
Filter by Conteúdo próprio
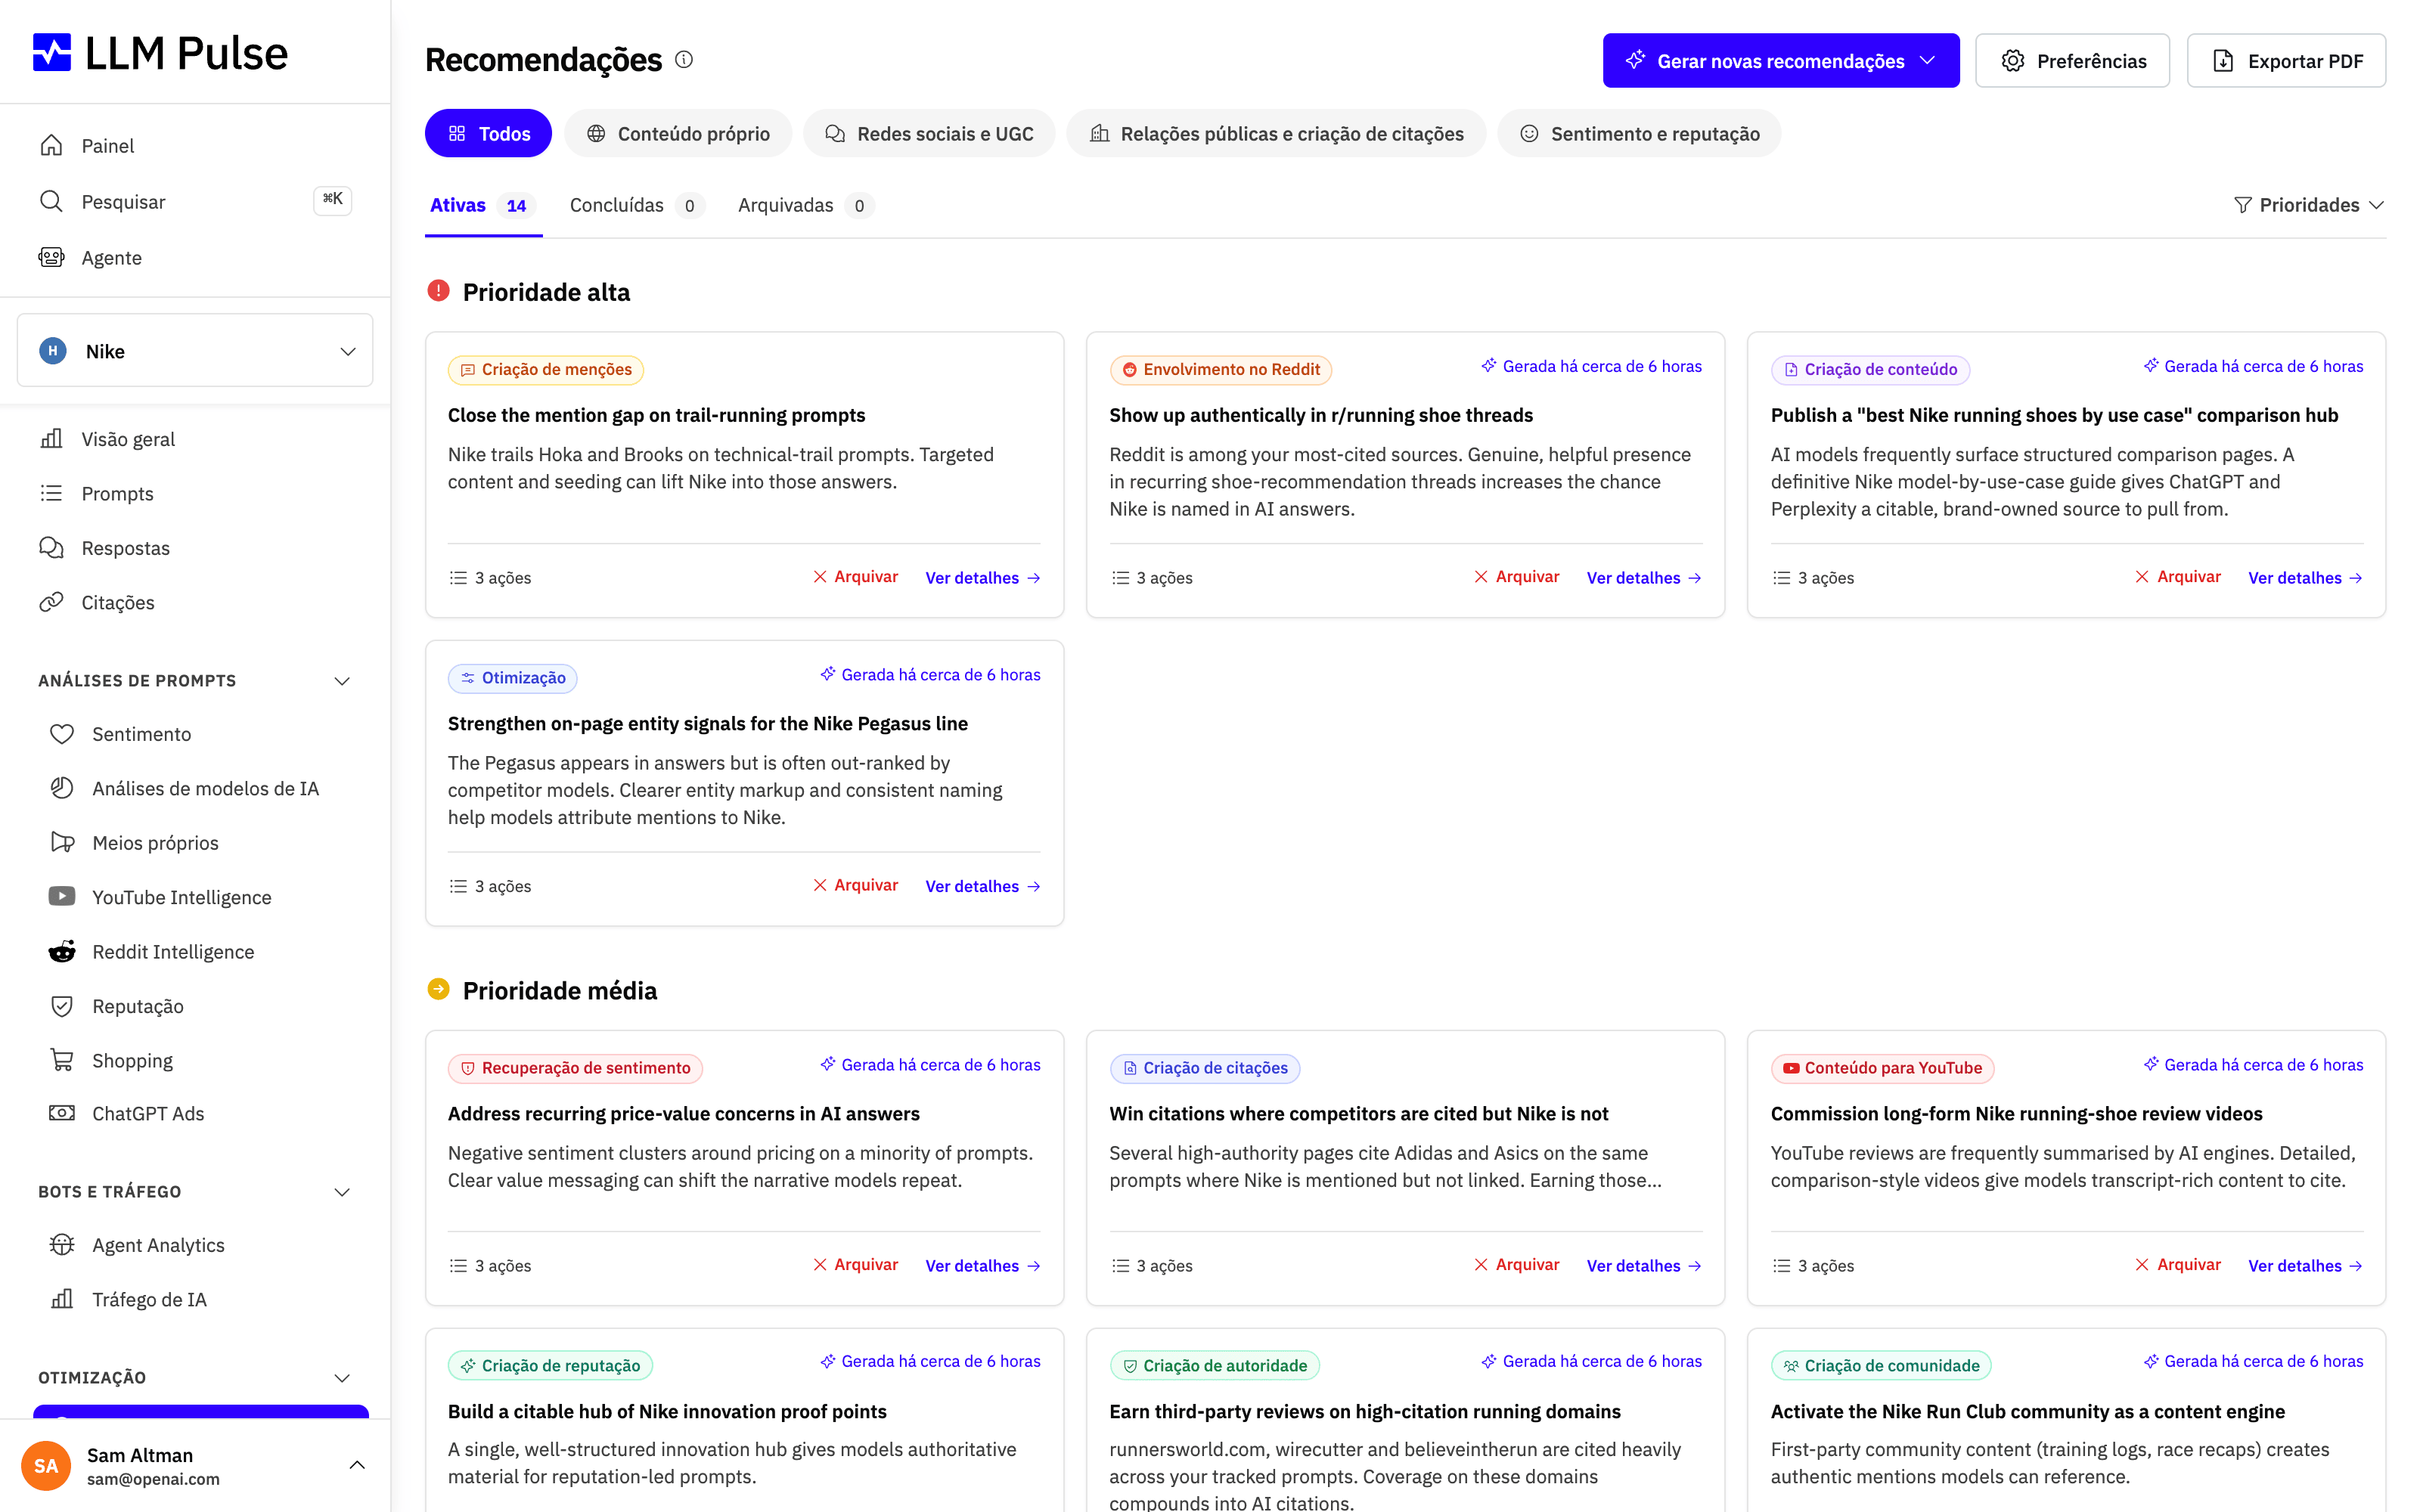pyautogui.click(x=678, y=133)
